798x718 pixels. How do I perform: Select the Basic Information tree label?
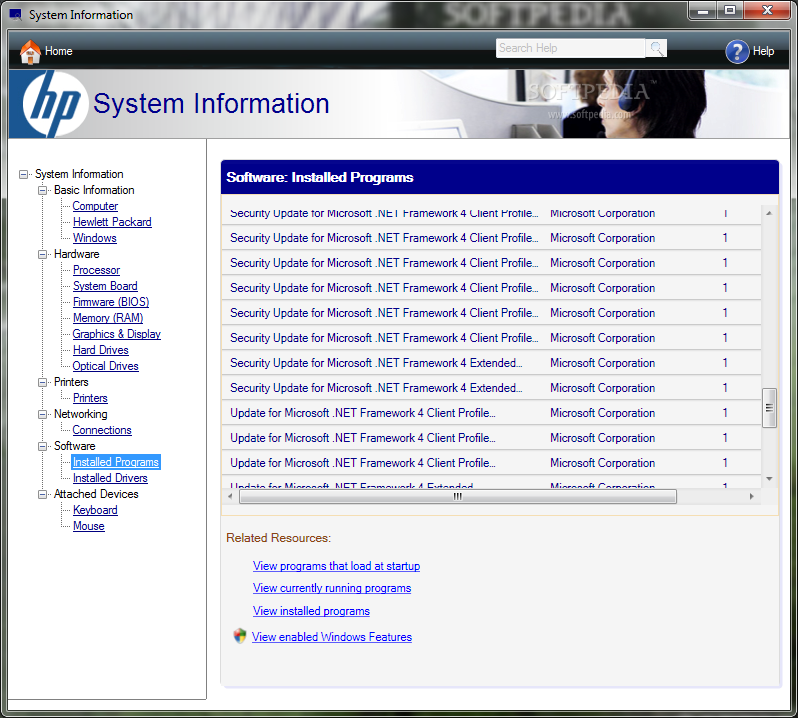click(94, 190)
